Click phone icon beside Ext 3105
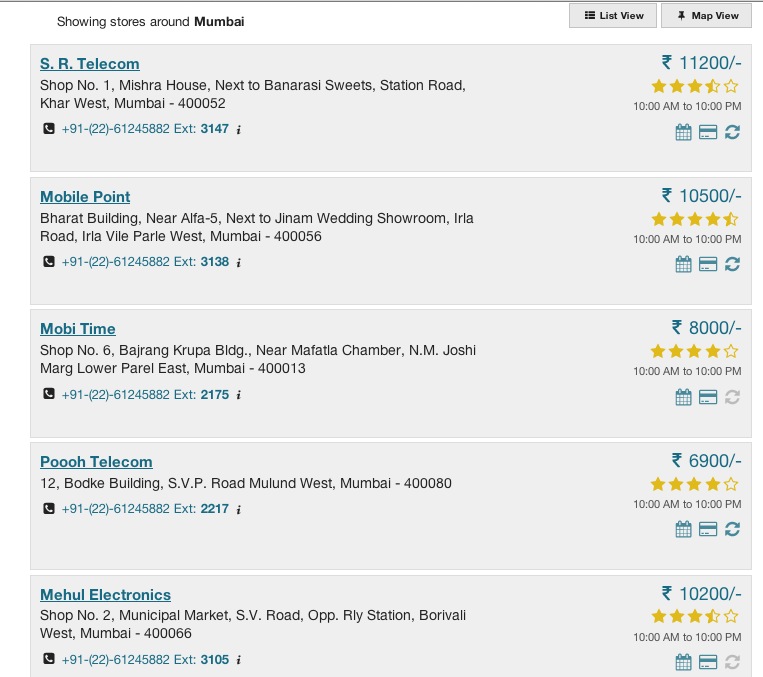The height and width of the screenshot is (677, 763). click(x=49, y=659)
